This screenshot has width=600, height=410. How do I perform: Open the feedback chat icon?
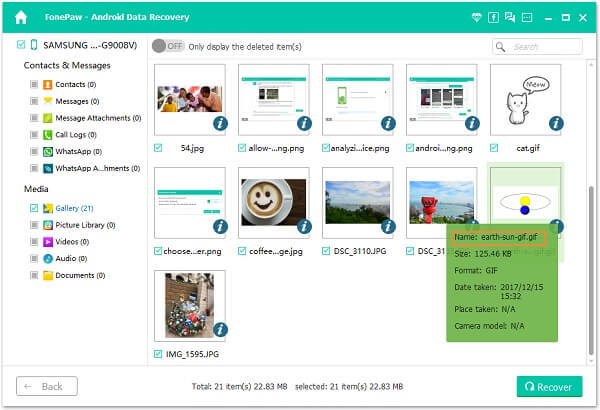[x=510, y=17]
